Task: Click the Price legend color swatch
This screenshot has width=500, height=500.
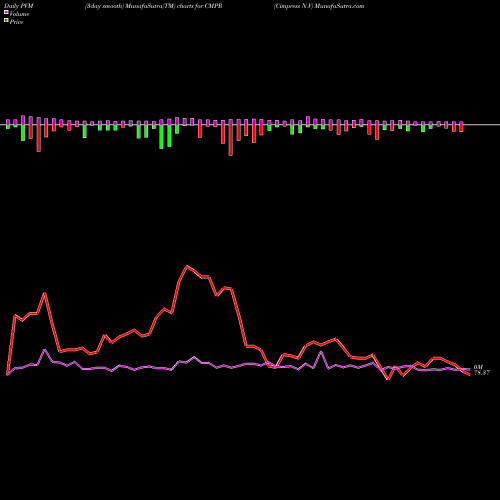Action: [x=6, y=21]
